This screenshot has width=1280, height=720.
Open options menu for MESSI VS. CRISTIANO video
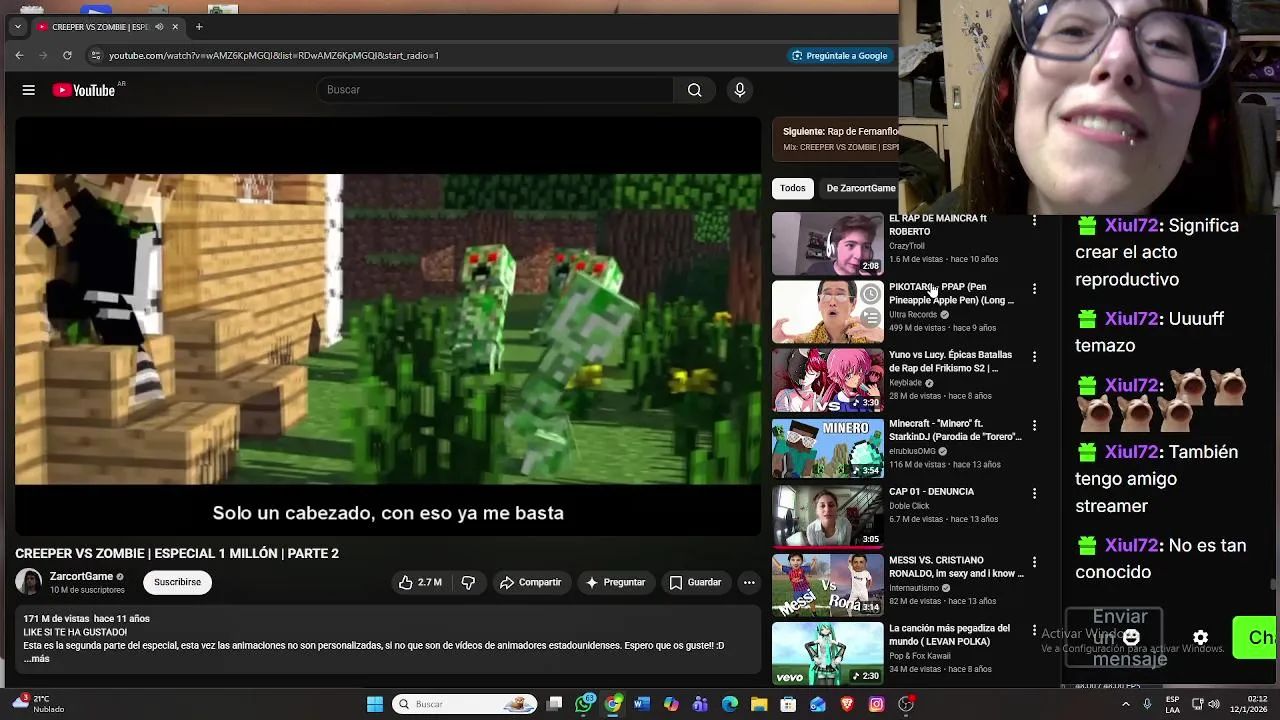pos(1035,562)
